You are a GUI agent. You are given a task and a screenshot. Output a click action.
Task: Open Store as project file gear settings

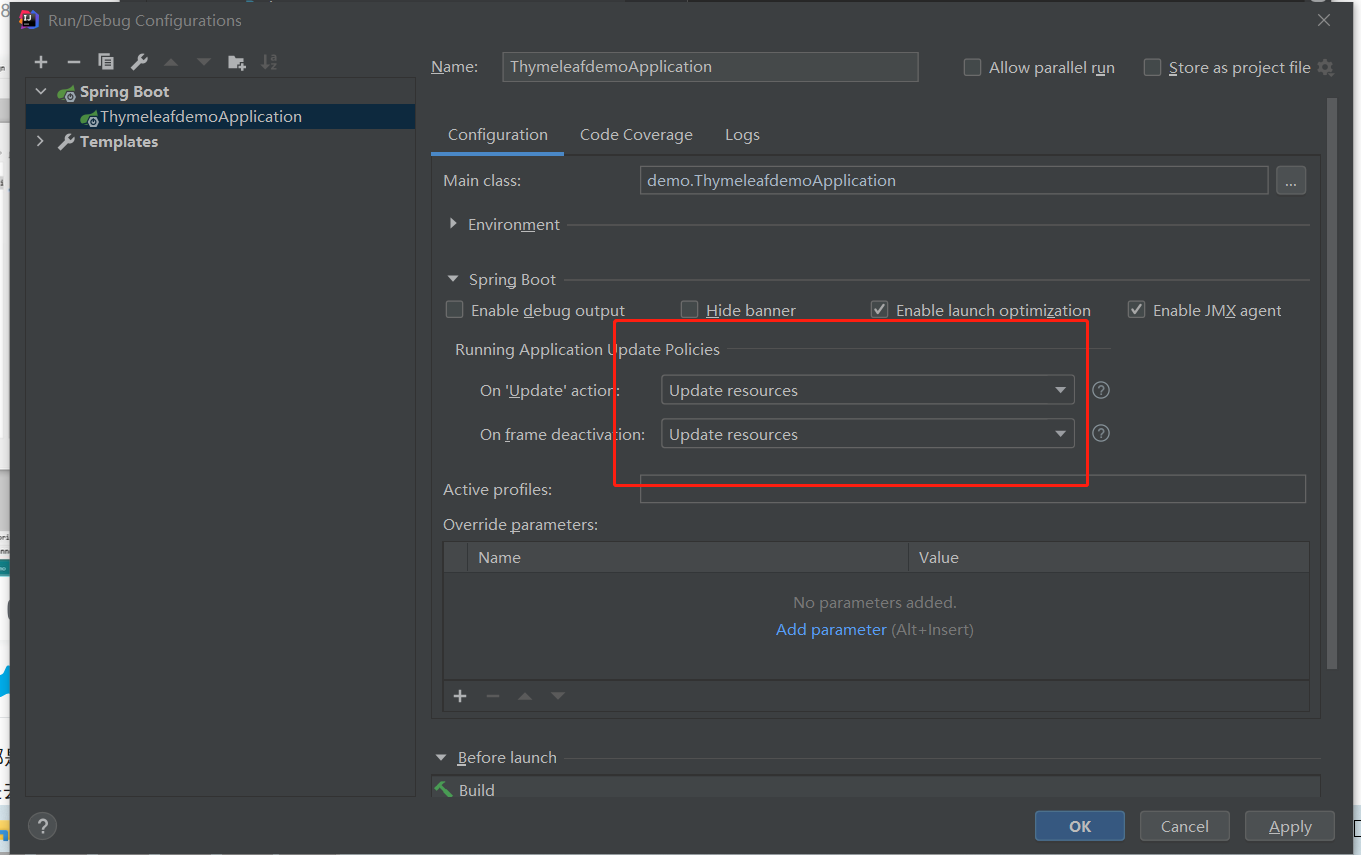point(1326,68)
